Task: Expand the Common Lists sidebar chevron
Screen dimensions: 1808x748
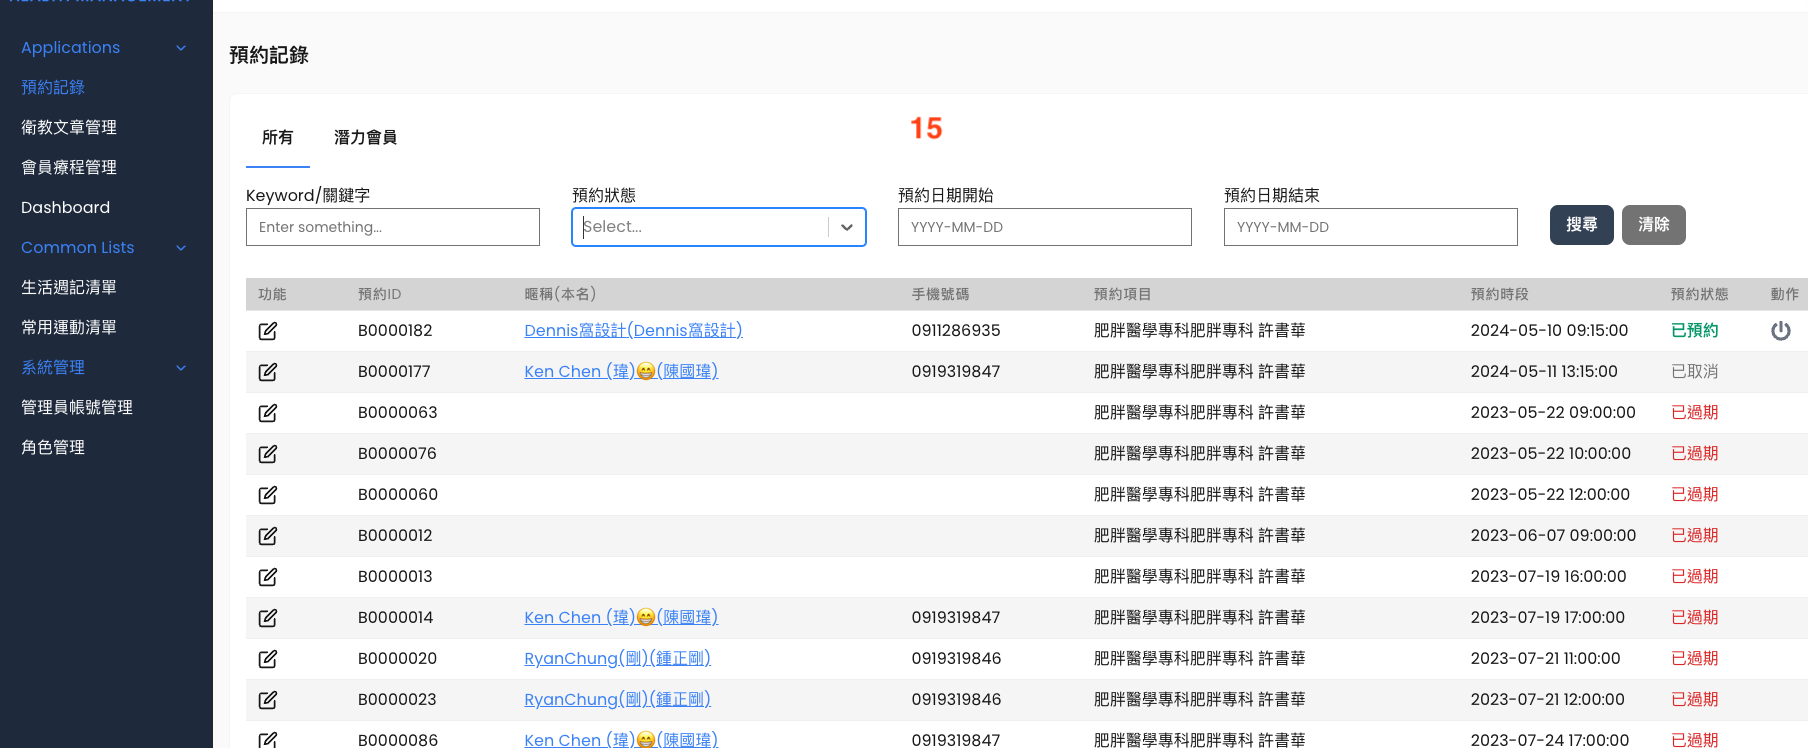Action: pyautogui.click(x=181, y=248)
